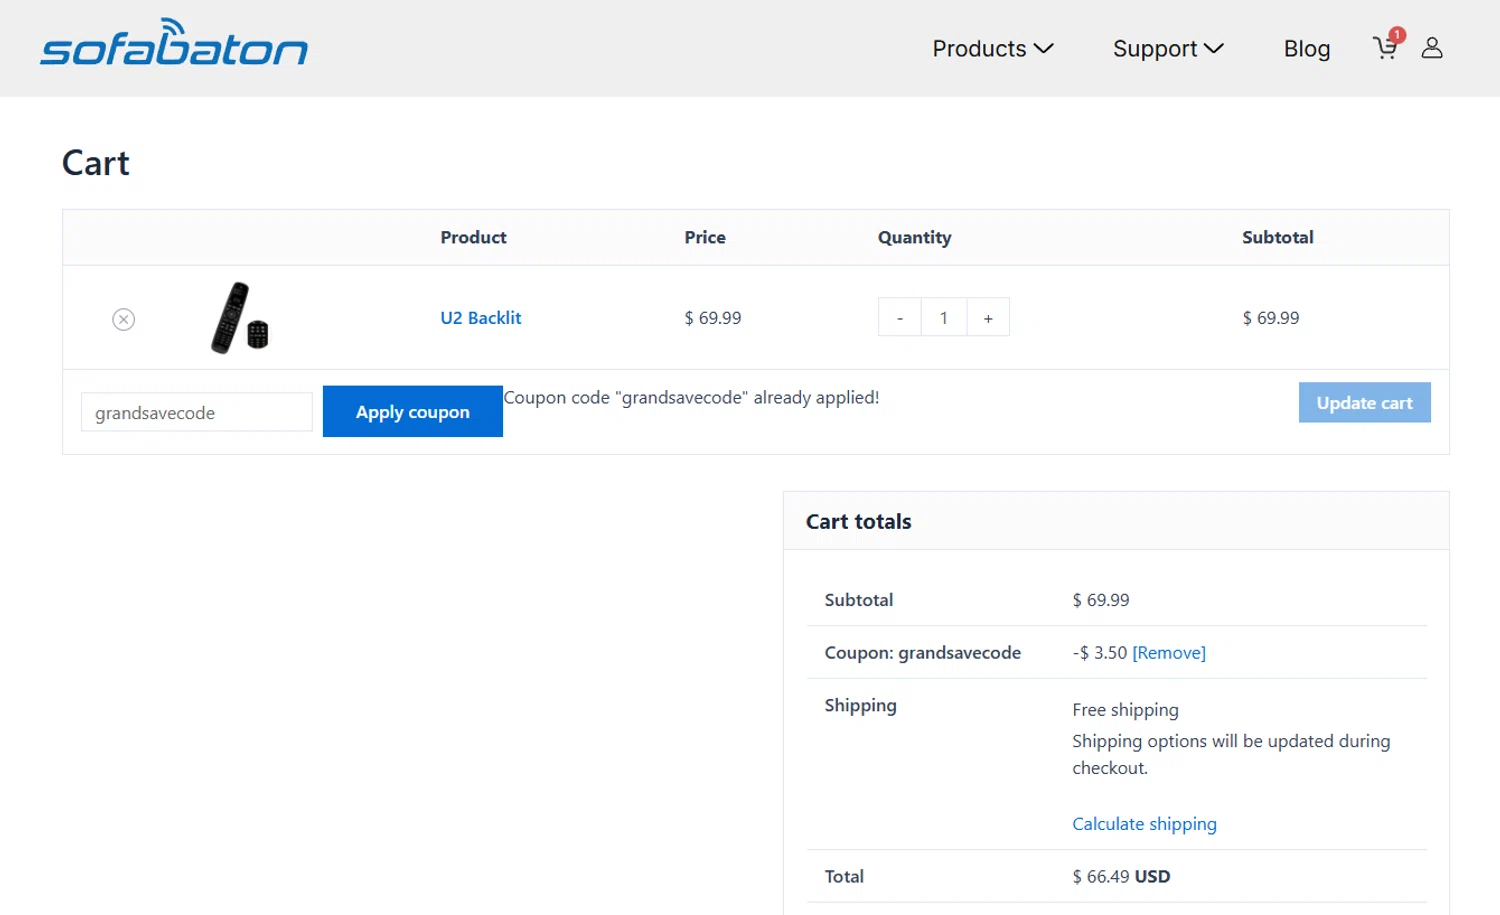Click the Price column header
The image size is (1500, 915).
pos(705,237)
